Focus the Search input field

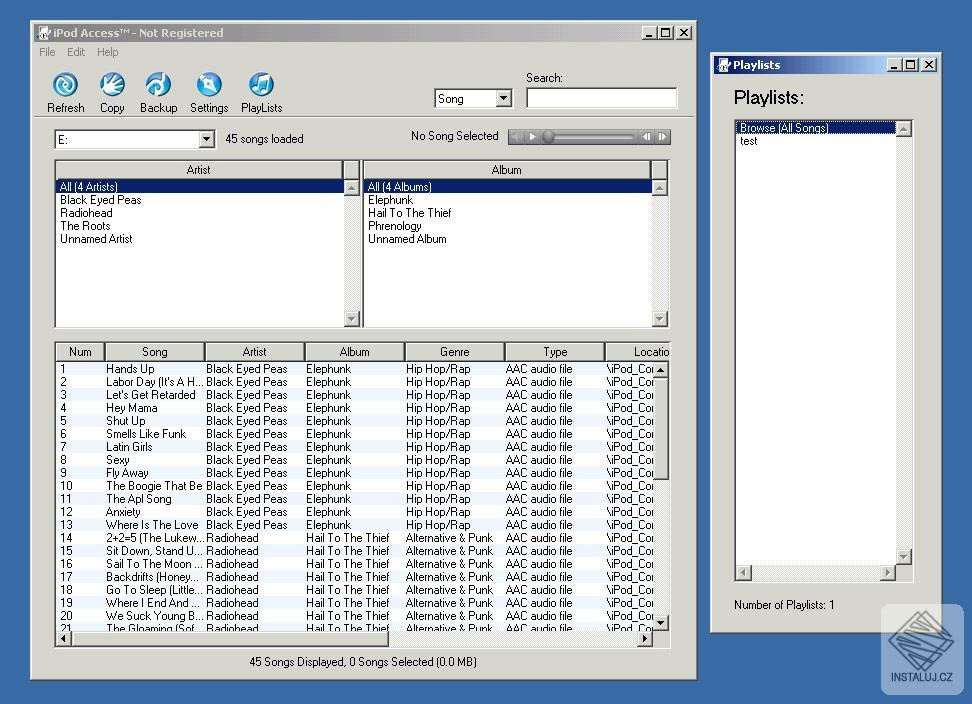coord(601,98)
